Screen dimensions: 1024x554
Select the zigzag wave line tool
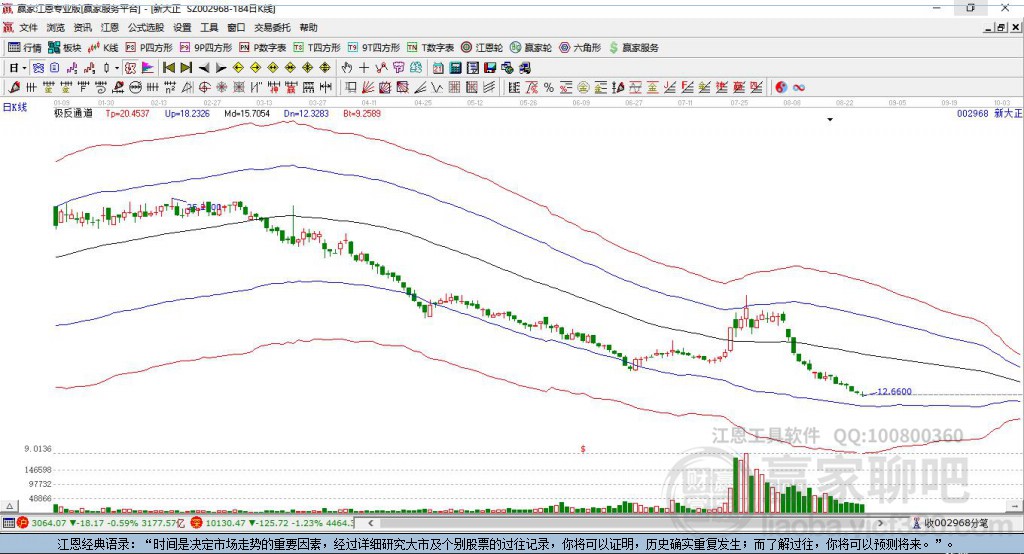[x=437, y=88]
